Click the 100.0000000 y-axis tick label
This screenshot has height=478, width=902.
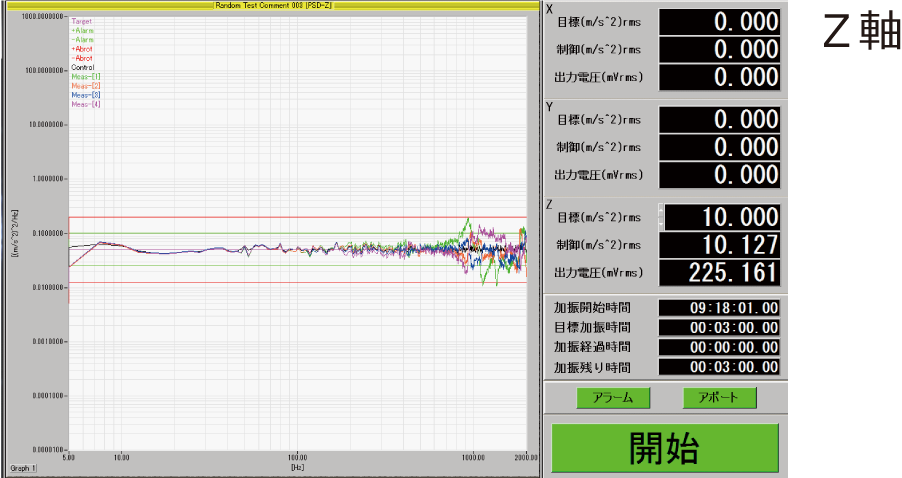45,70
